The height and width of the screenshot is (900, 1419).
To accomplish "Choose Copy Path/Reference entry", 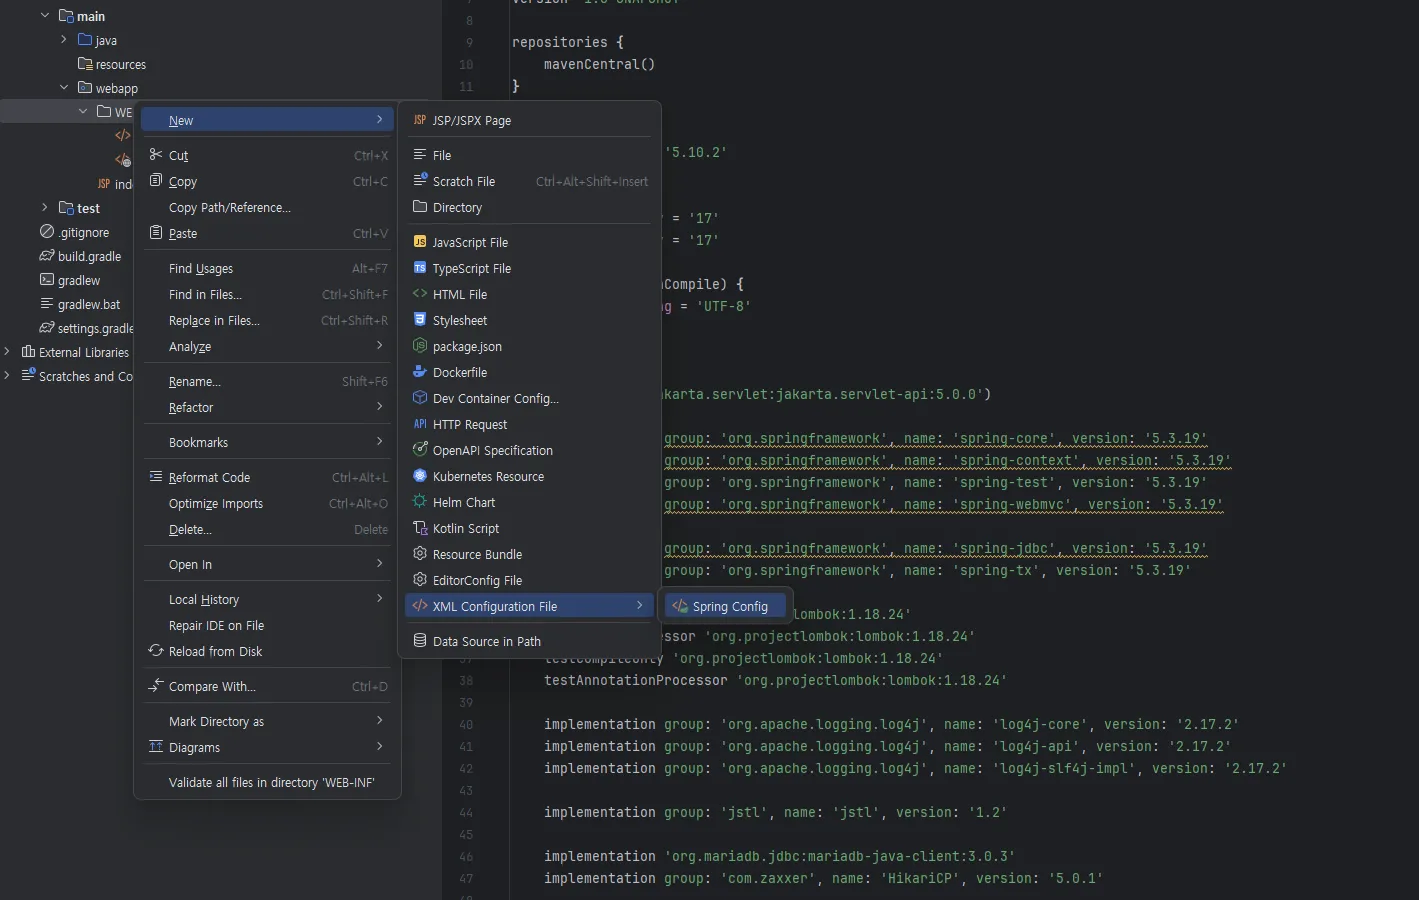I will point(267,207).
